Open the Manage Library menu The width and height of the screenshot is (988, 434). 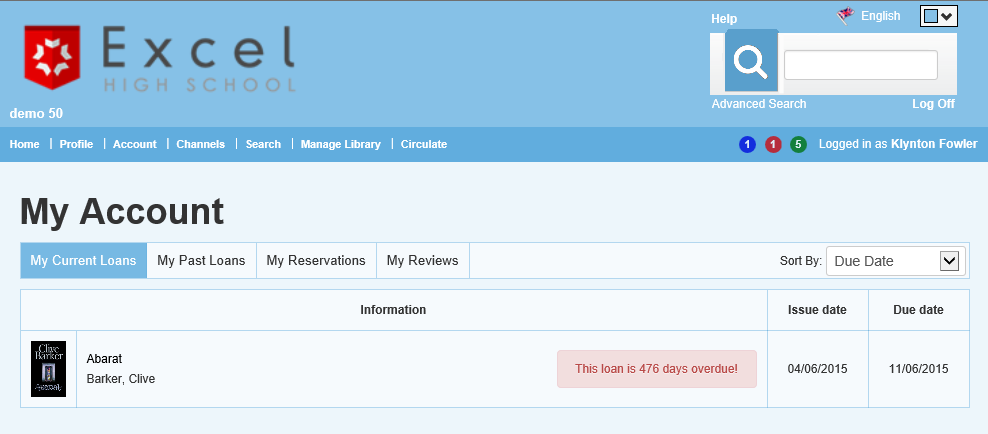click(x=341, y=144)
